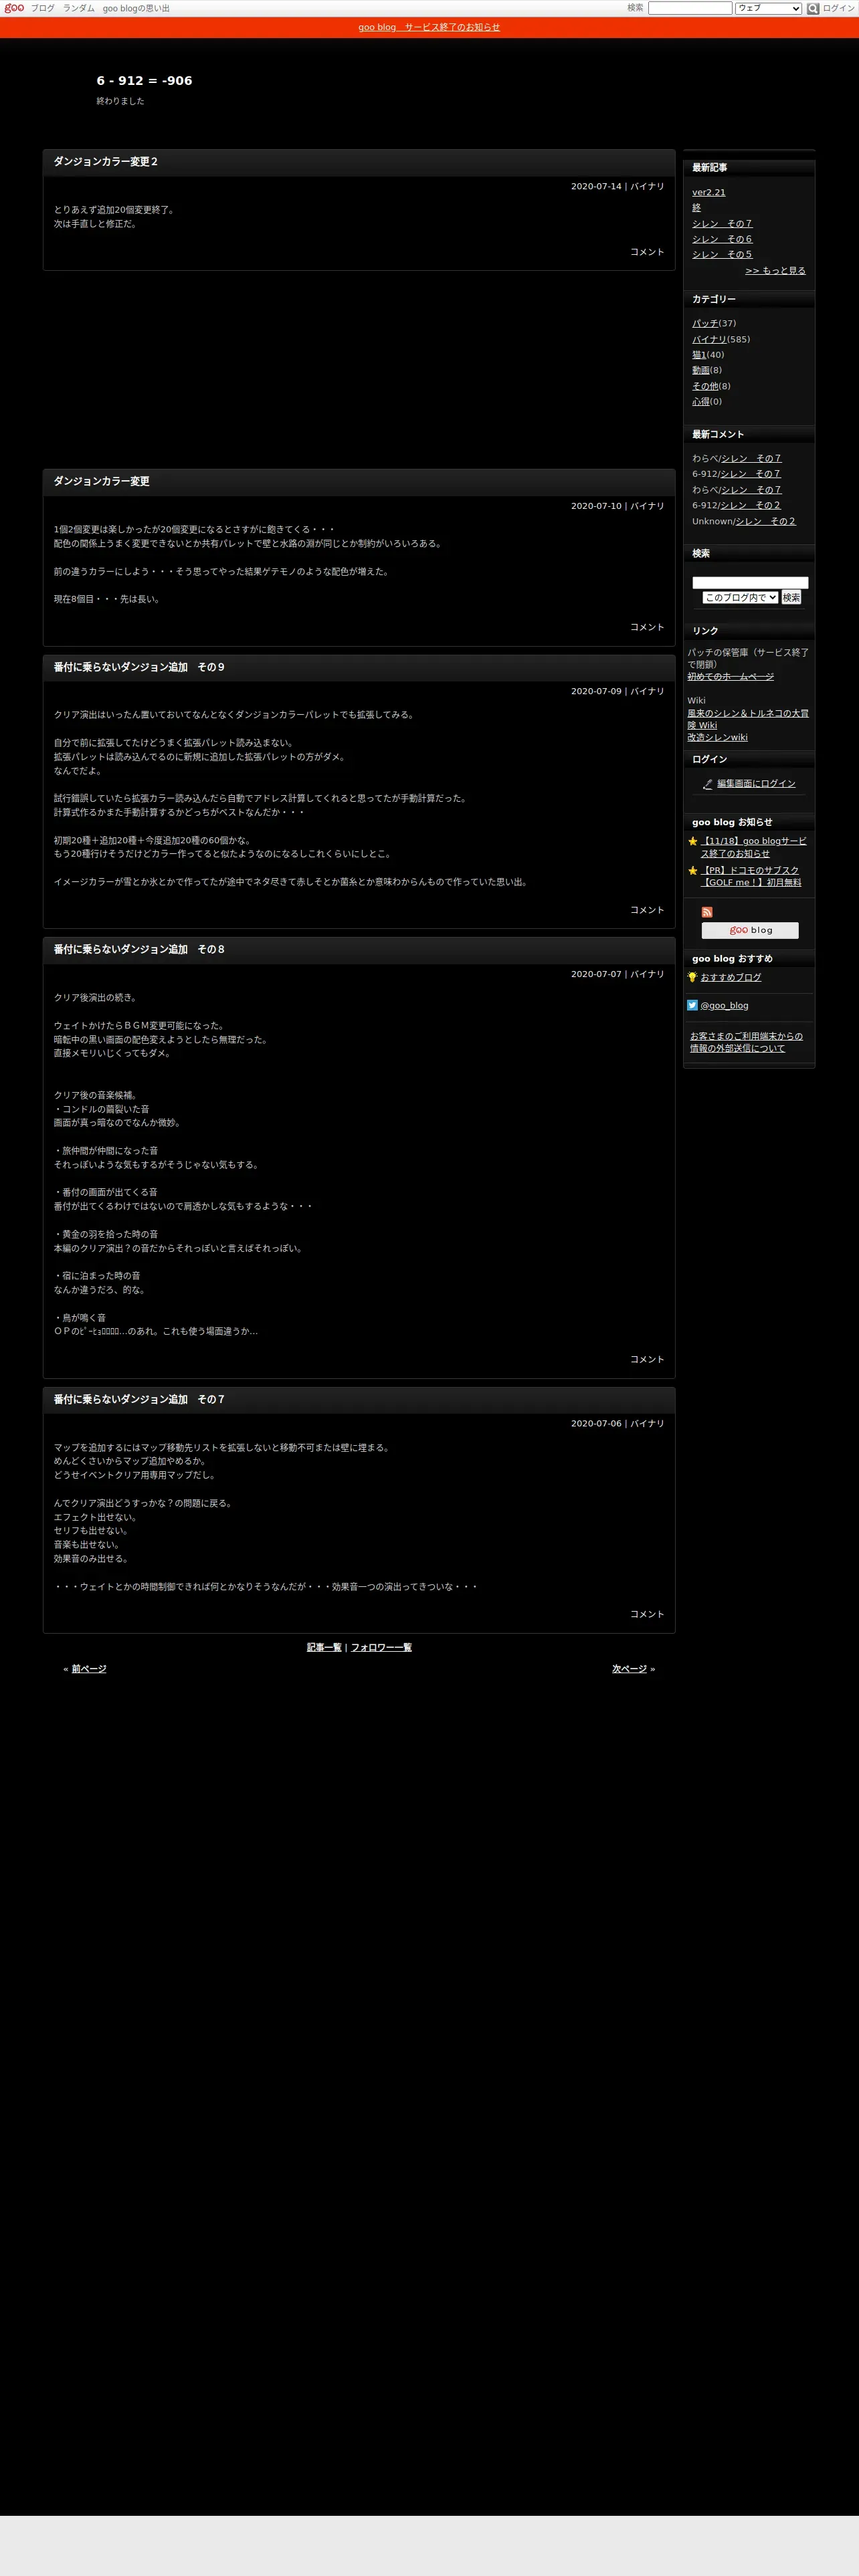
Task: Click the magnifier search icon in top bar
Action: pos(813,8)
